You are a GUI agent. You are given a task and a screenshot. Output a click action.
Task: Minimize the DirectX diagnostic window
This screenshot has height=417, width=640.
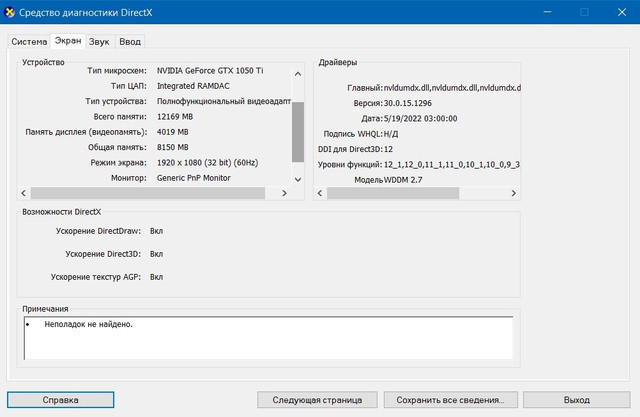547,12
